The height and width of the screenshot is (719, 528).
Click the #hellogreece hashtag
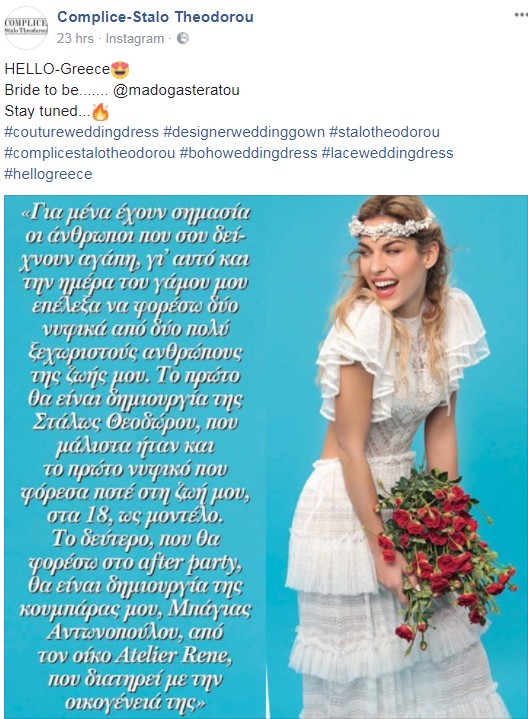pyautogui.click(x=48, y=174)
